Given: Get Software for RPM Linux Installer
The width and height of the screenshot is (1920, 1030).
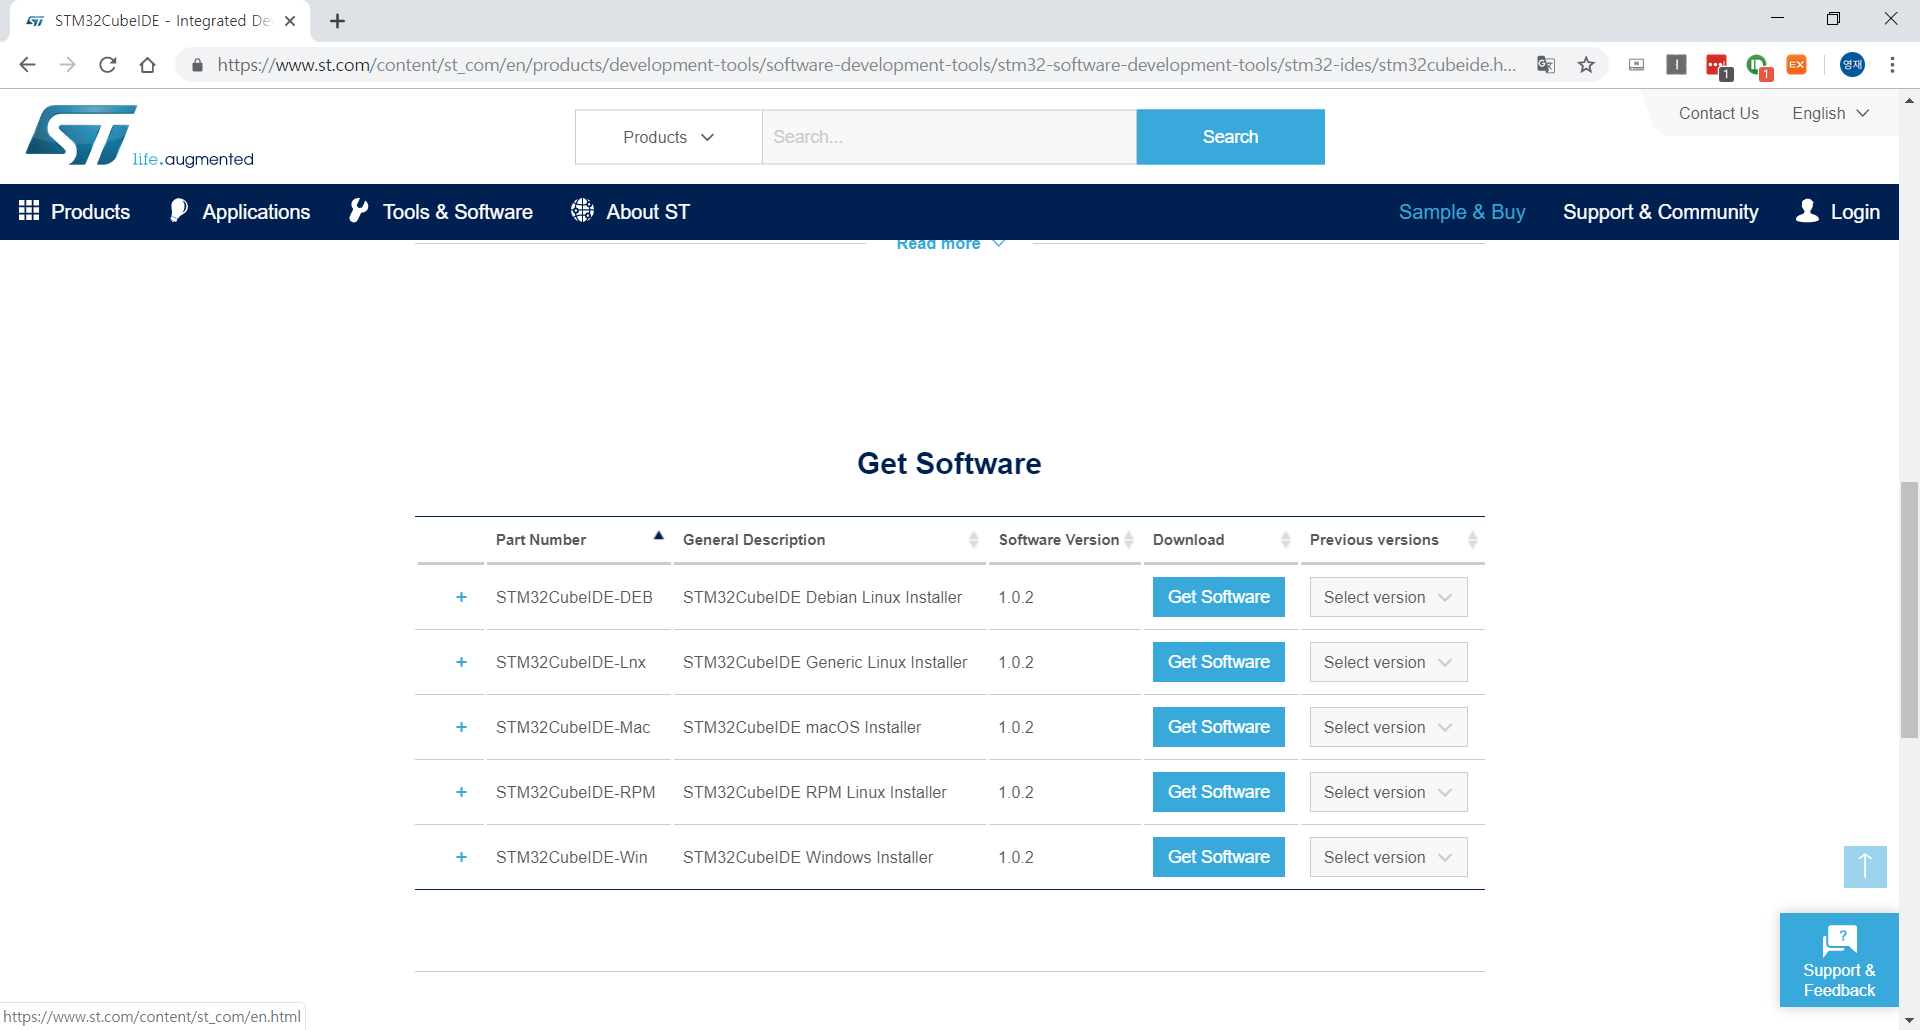Looking at the screenshot, I should coord(1218,792).
